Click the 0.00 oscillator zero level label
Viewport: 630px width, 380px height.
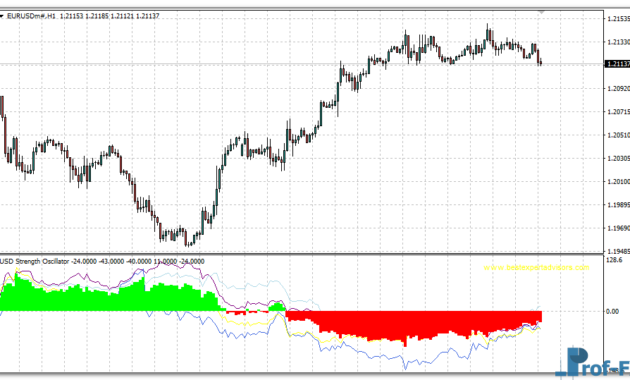tap(613, 311)
